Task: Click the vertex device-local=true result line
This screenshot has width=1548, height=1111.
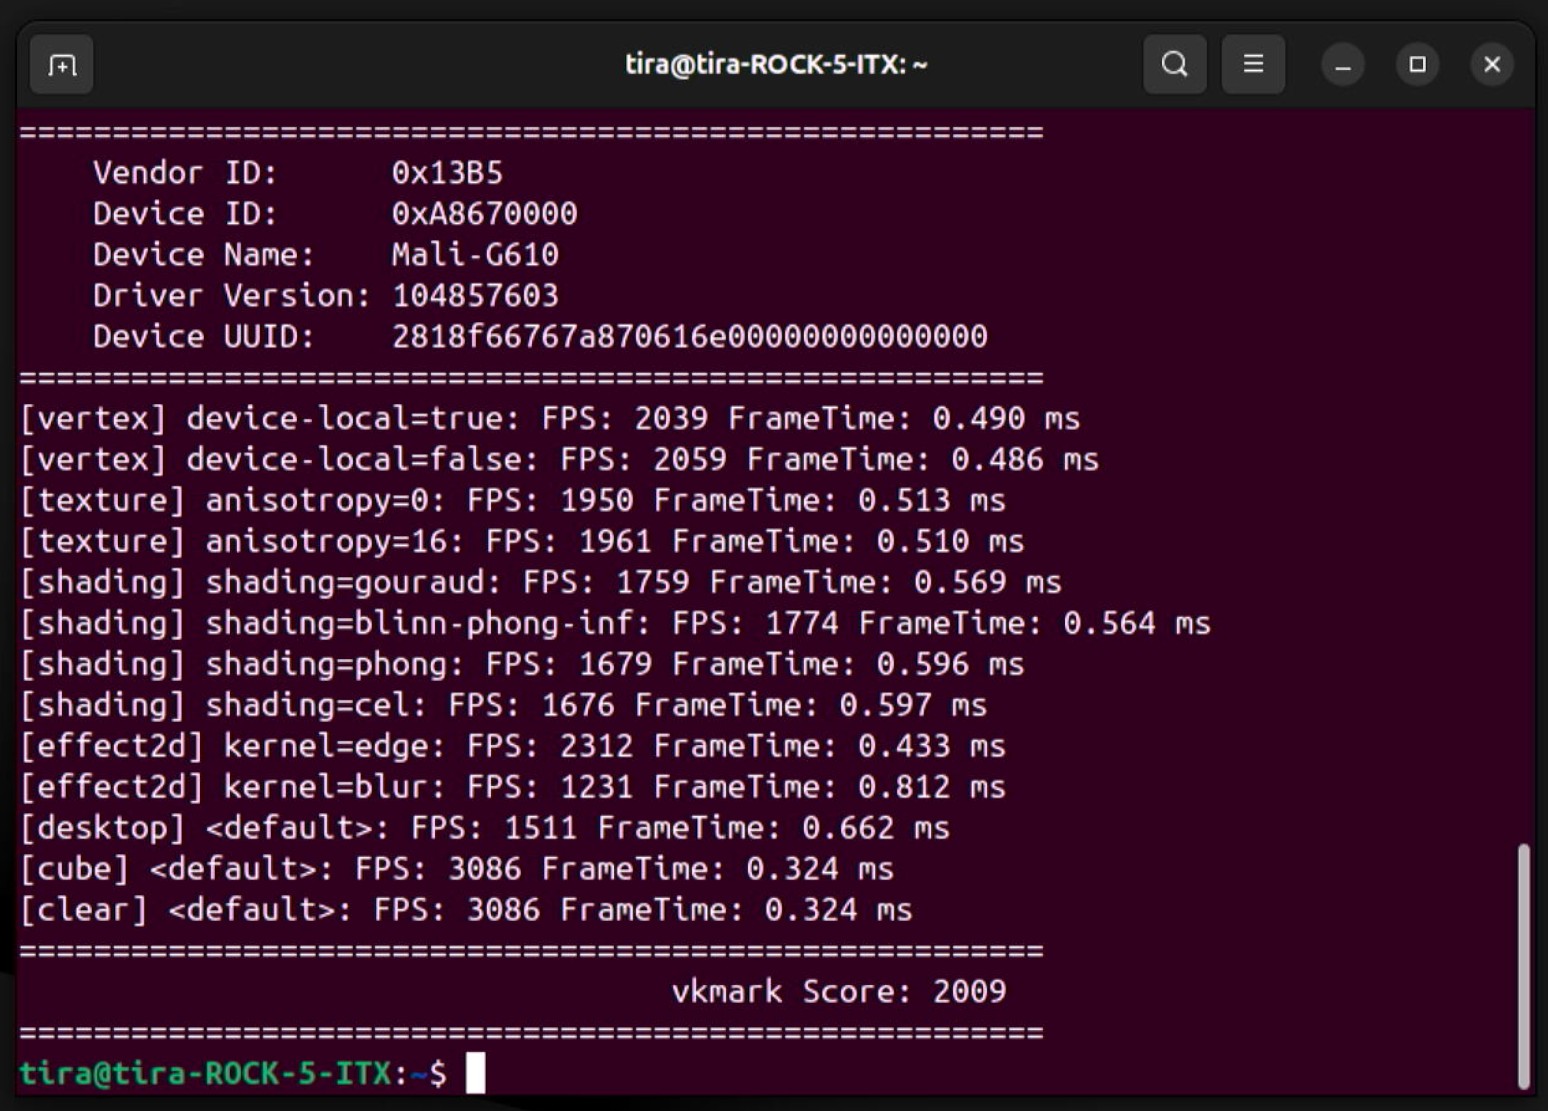Action: tap(550, 419)
